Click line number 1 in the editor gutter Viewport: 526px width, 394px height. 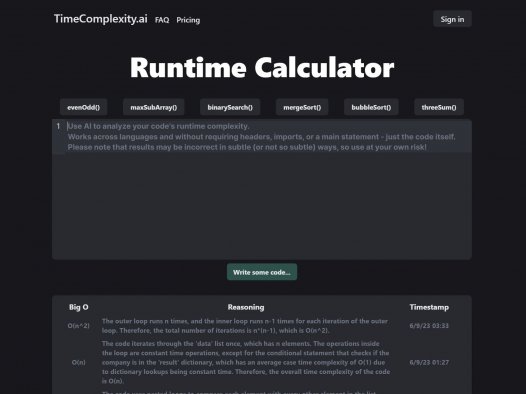58,126
